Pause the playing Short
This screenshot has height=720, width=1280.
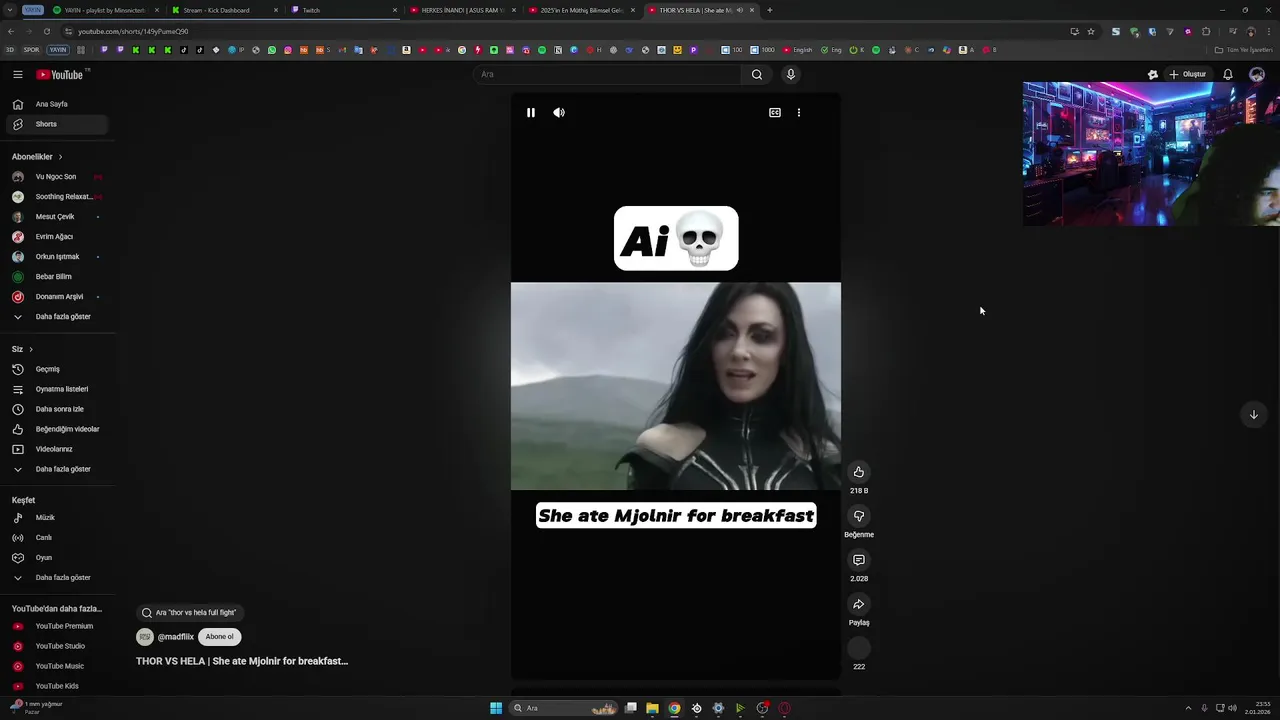pyautogui.click(x=531, y=113)
